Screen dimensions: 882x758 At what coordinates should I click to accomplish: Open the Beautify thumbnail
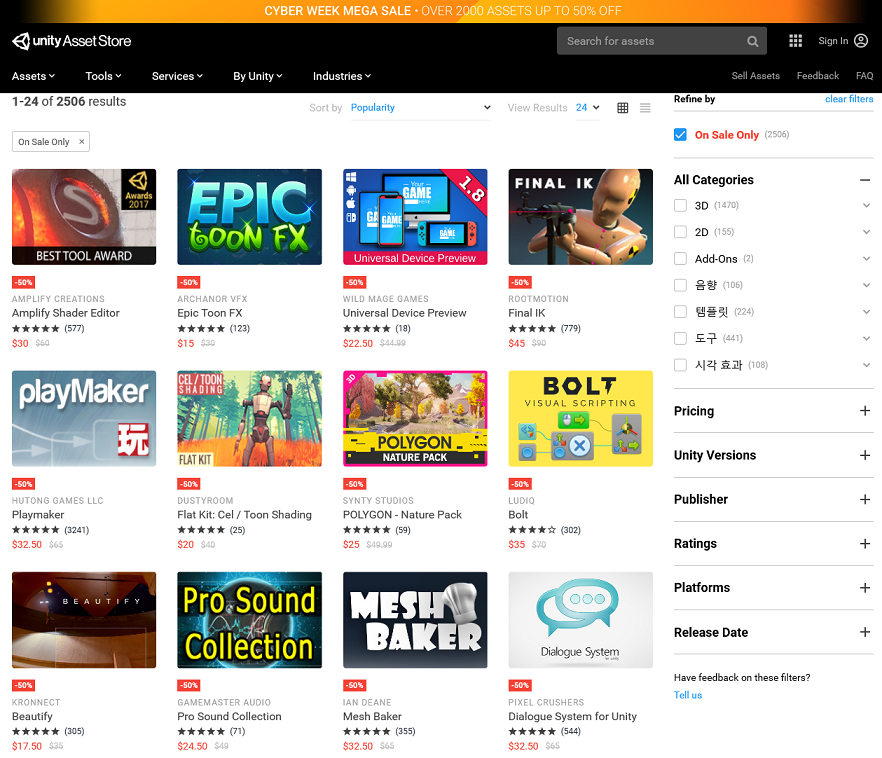point(84,620)
